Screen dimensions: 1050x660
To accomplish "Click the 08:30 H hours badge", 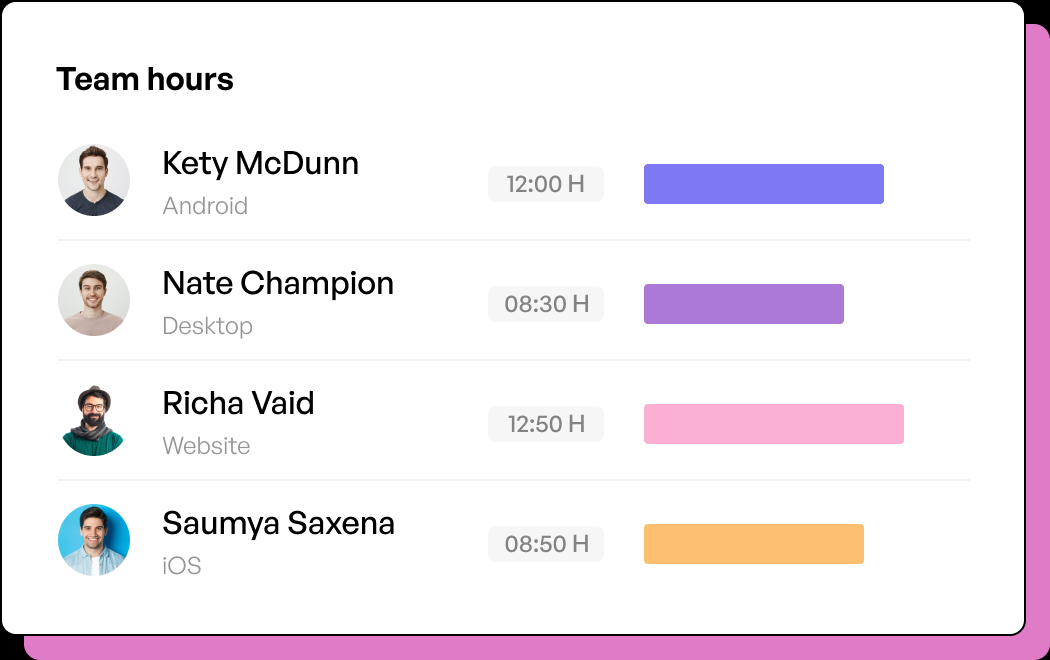I will [x=546, y=304].
